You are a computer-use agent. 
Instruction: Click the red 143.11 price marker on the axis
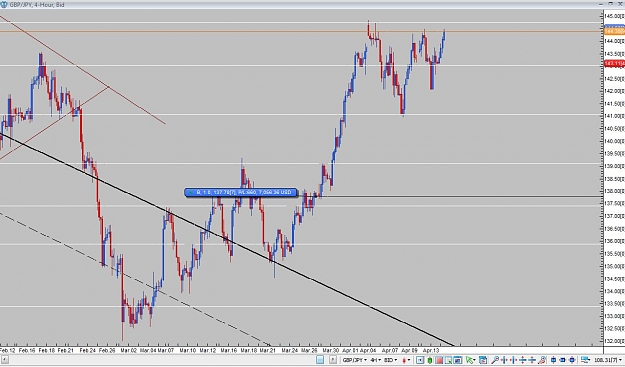point(614,63)
